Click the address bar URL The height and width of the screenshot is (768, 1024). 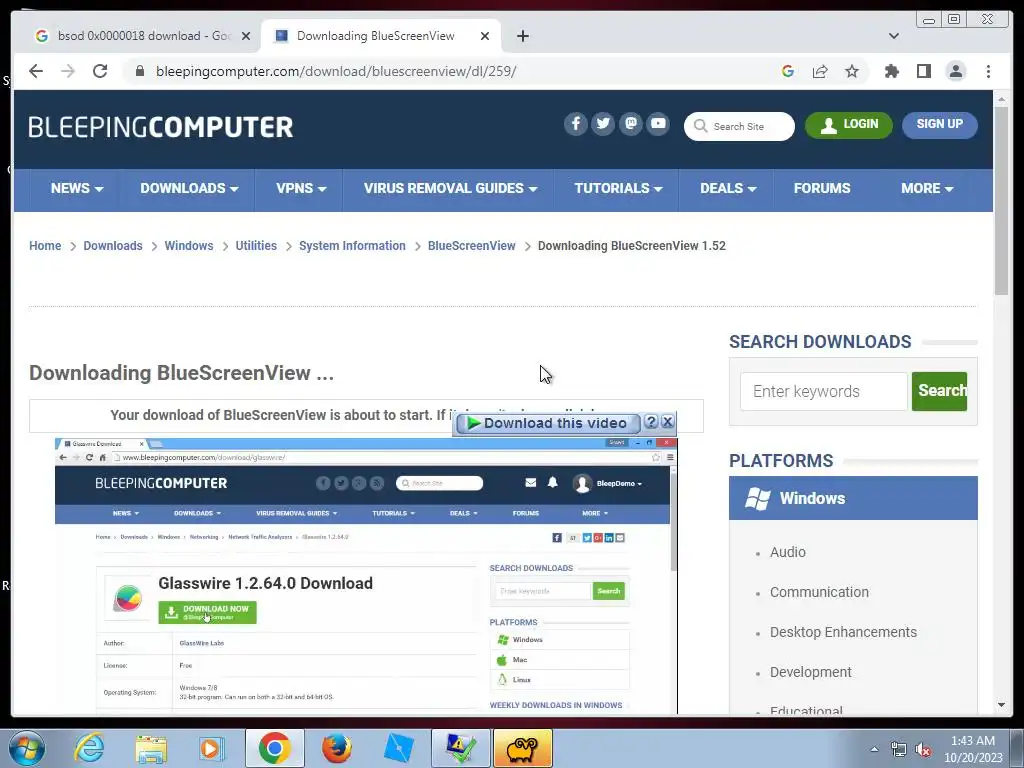[336, 71]
